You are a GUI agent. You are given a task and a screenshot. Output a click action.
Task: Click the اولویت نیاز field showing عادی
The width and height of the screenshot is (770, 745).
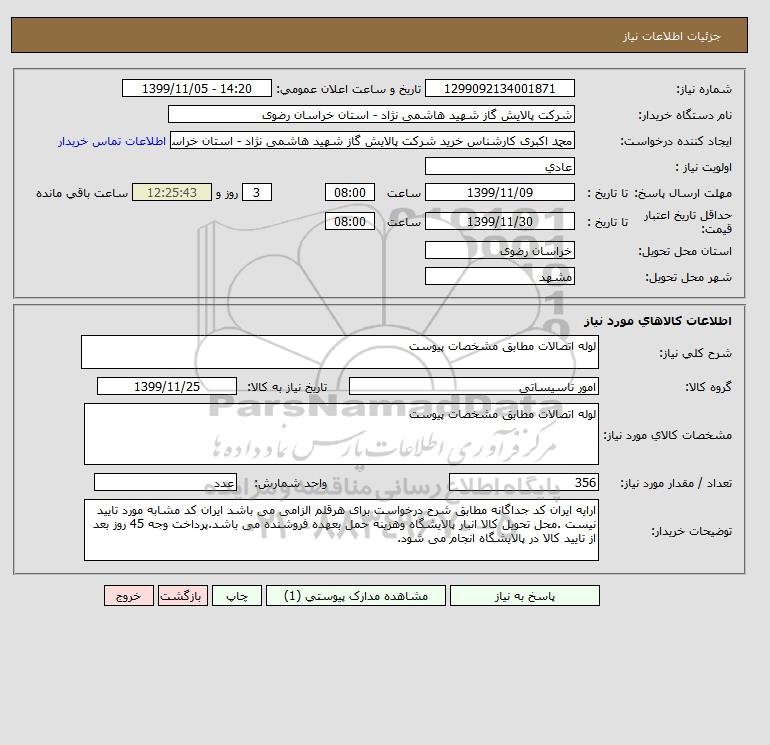click(499, 166)
